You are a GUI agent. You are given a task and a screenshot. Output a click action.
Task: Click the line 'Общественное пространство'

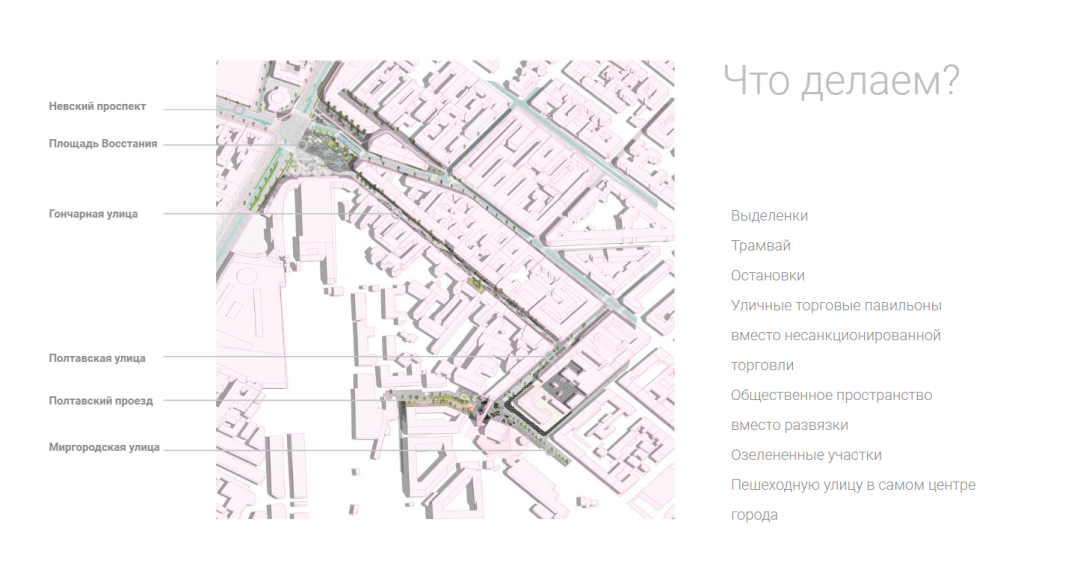pyautogui.click(x=831, y=395)
